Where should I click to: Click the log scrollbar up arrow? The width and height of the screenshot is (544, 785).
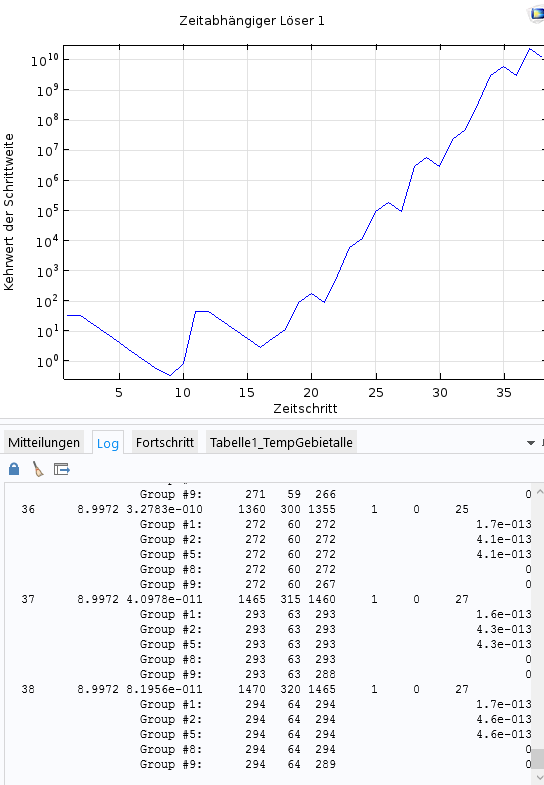(x=538, y=492)
